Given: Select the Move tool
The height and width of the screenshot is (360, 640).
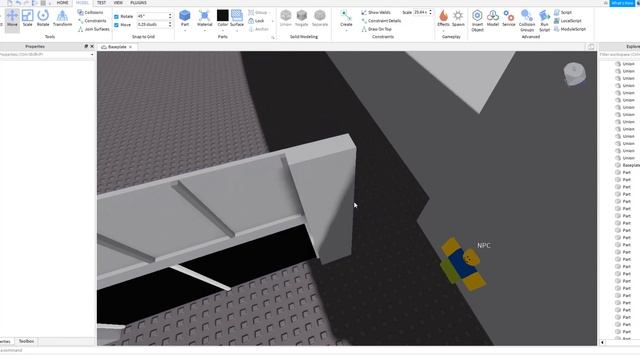Looking at the screenshot, I should tap(12, 19).
